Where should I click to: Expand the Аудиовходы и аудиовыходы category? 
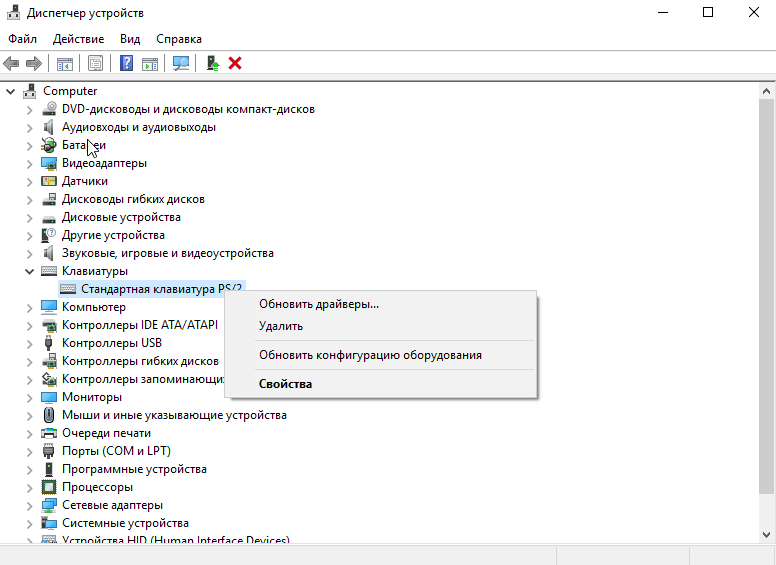point(30,128)
